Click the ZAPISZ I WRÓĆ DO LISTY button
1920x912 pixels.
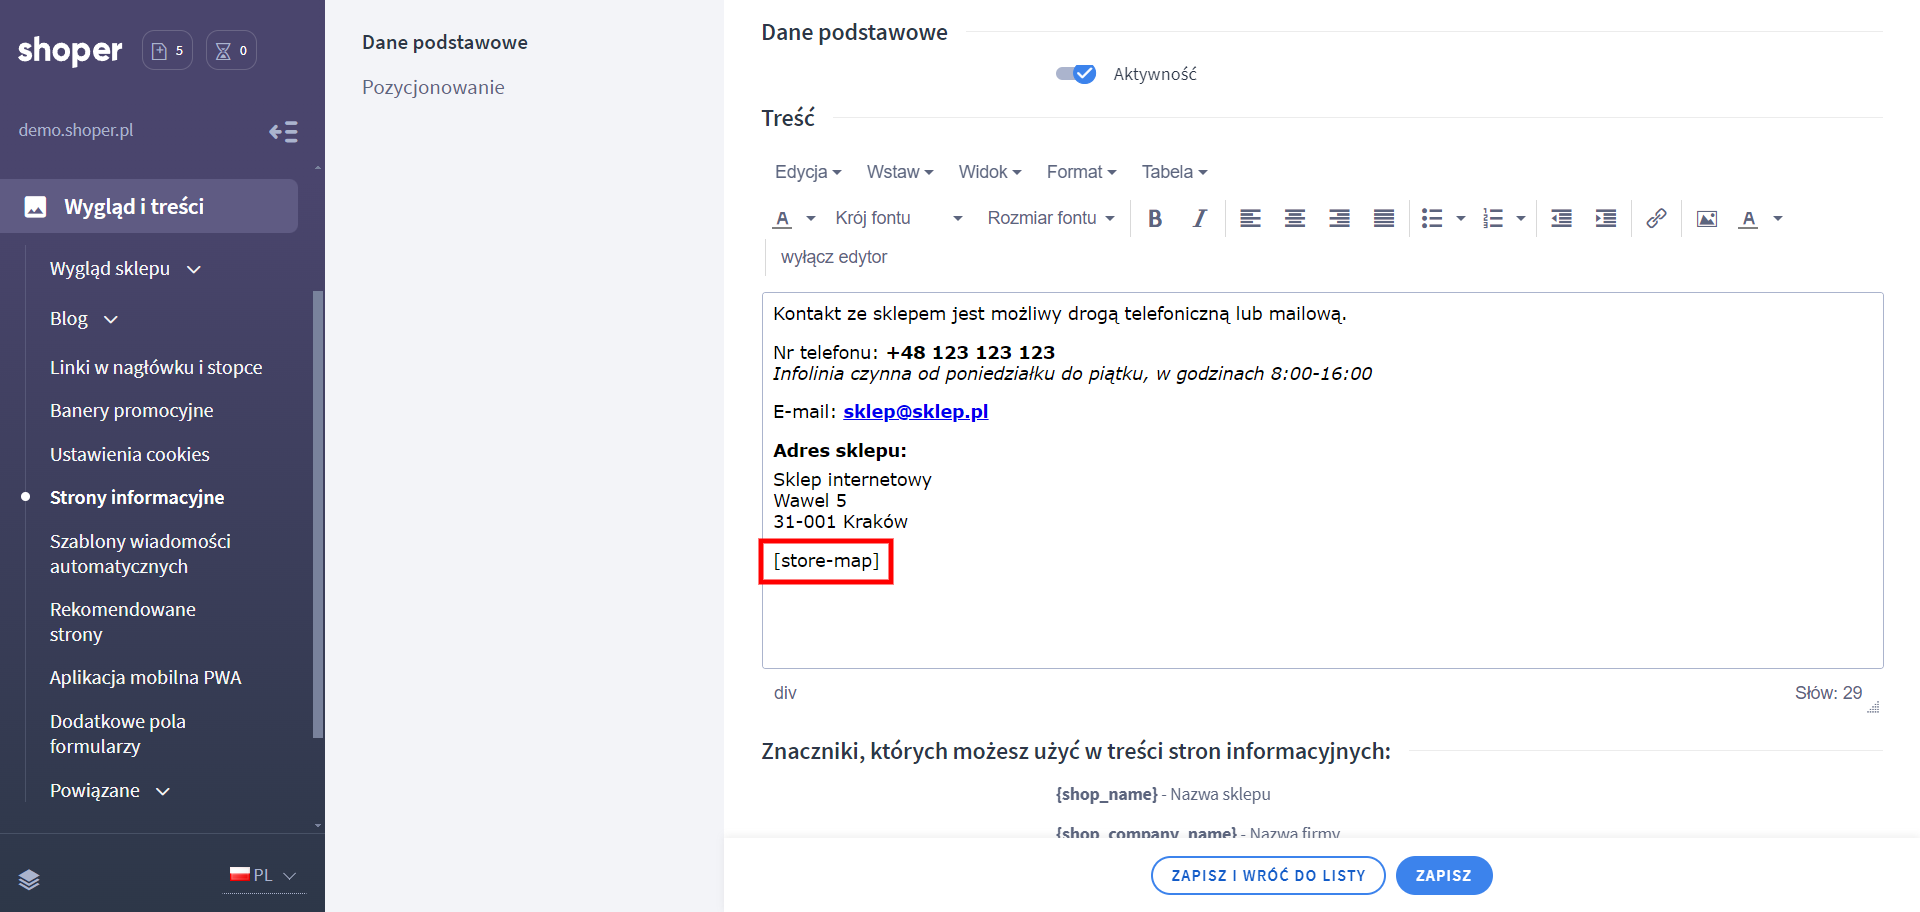1267,876
